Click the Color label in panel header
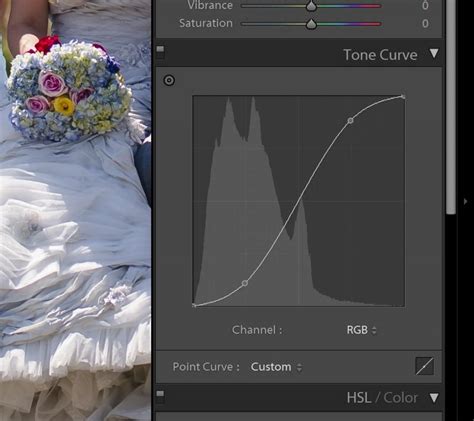 click(x=400, y=398)
